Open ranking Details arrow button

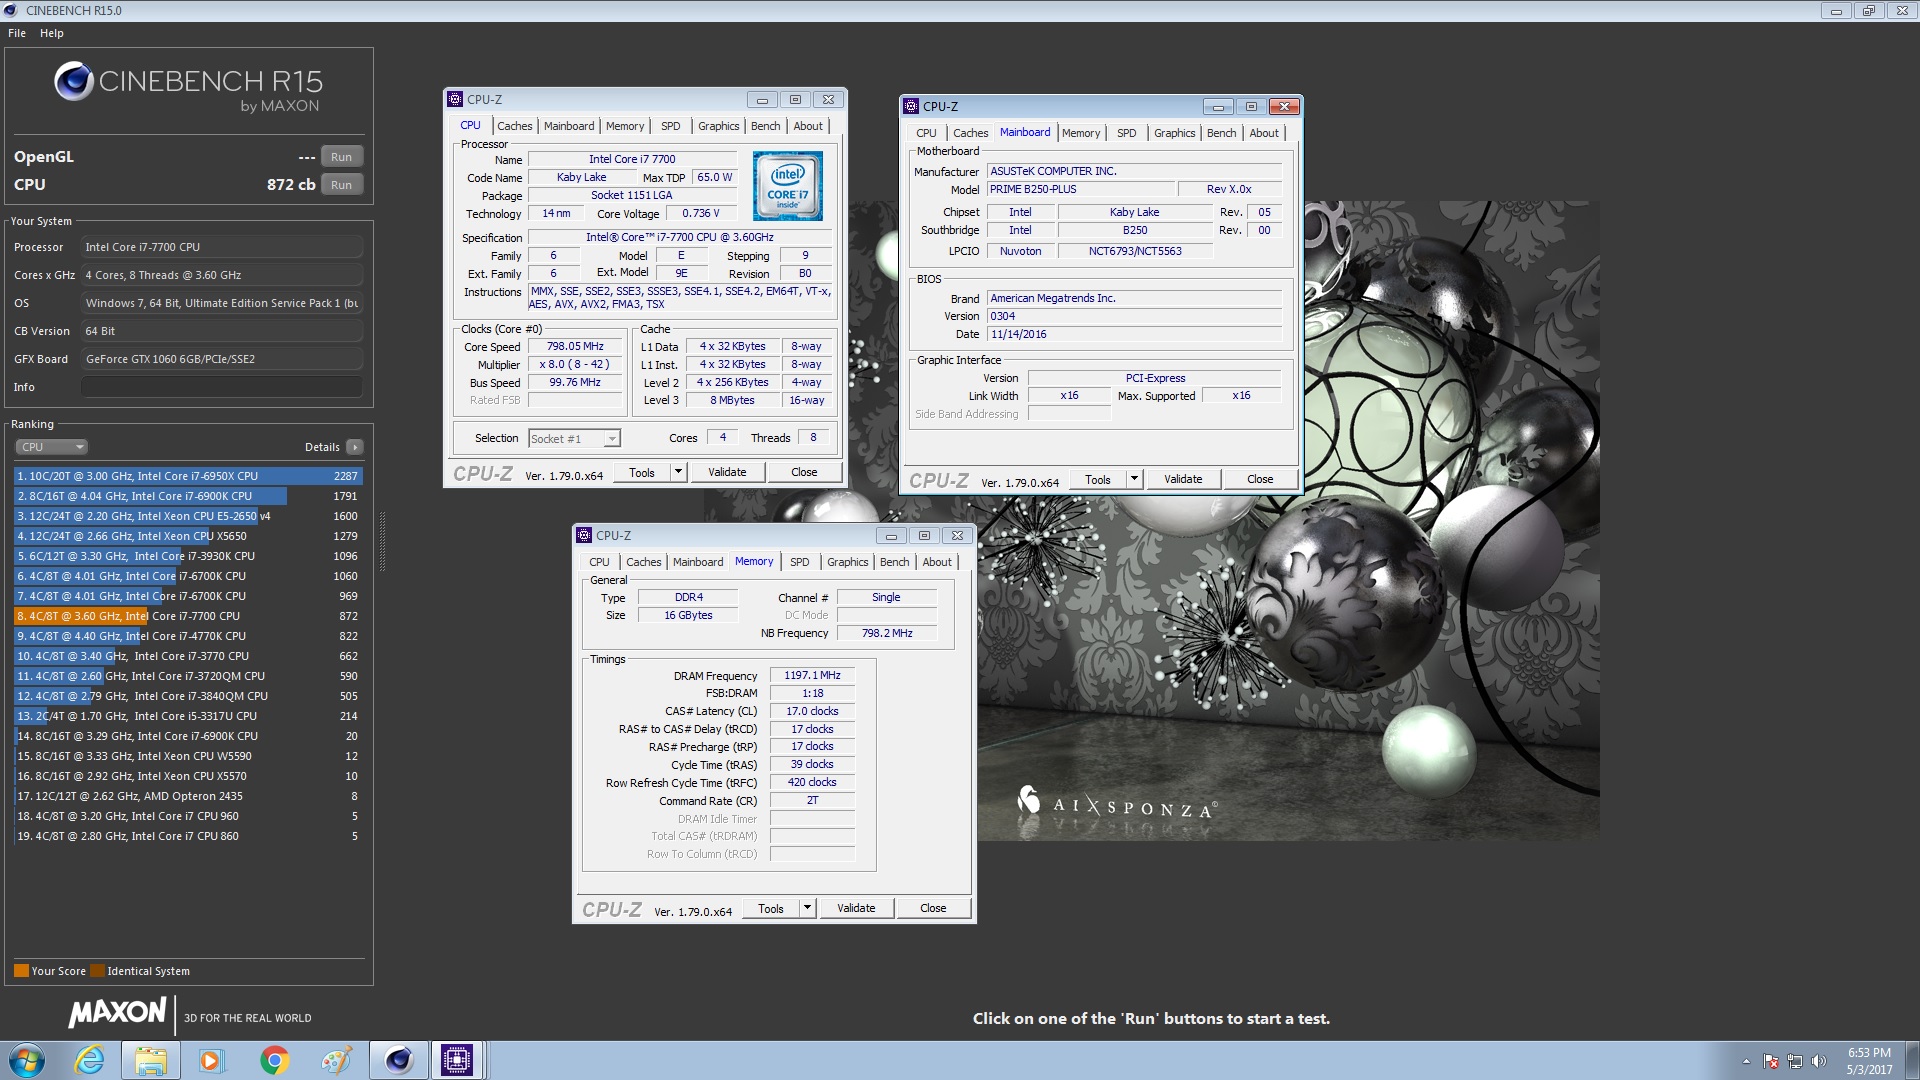[355, 447]
